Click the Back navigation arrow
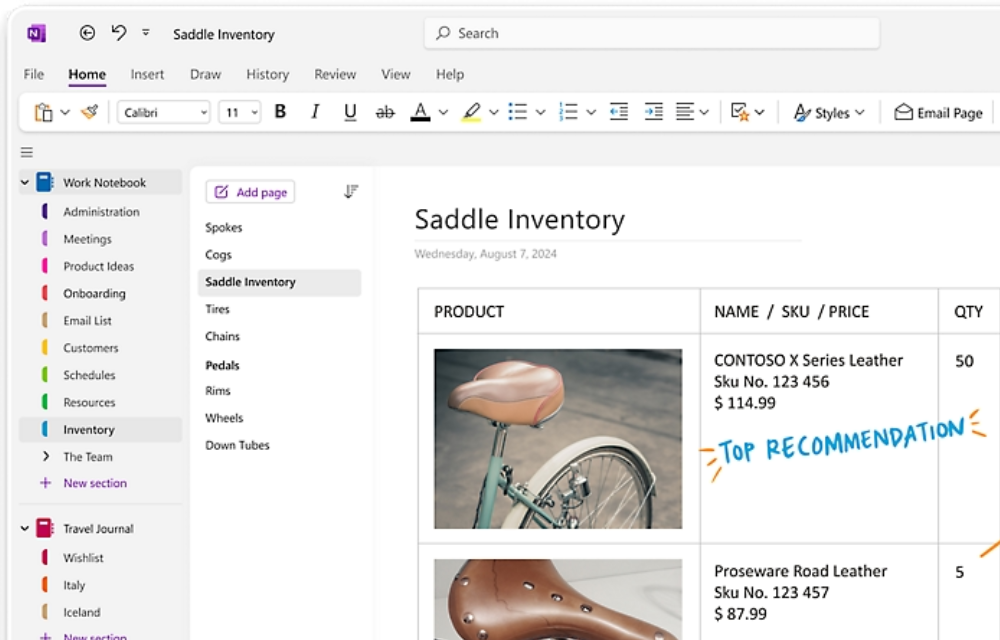Image resolution: width=1000 pixels, height=640 pixels. [87, 33]
